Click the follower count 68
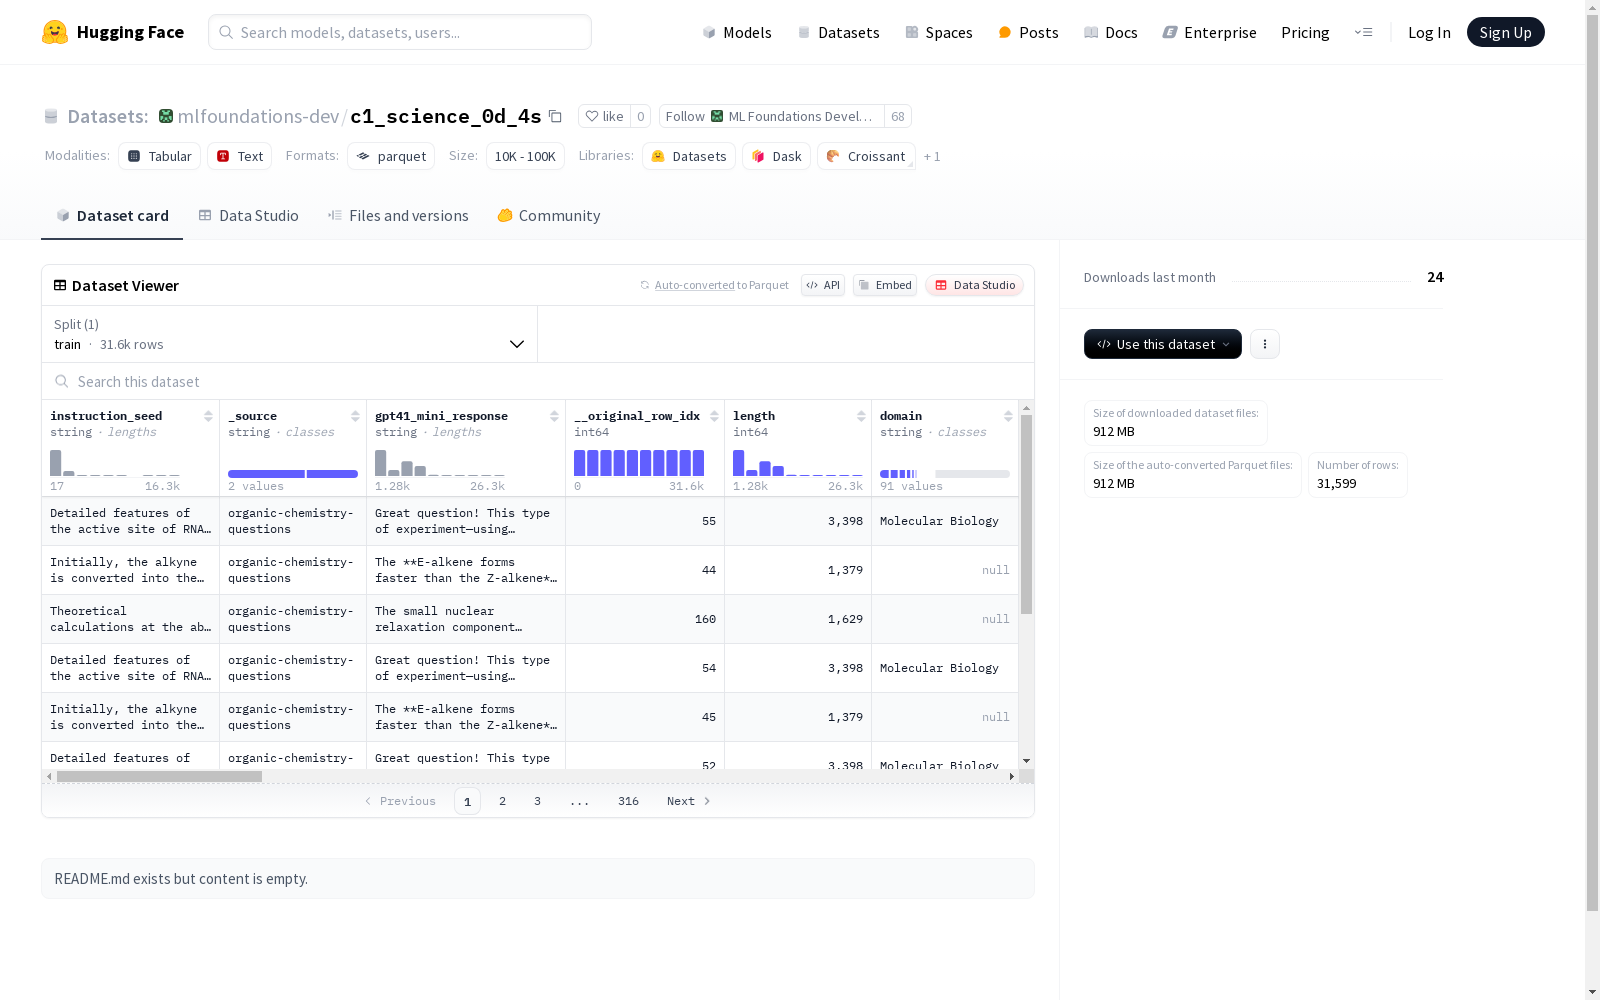Screen dimensions: 1600x1000 (x=898, y=116)
